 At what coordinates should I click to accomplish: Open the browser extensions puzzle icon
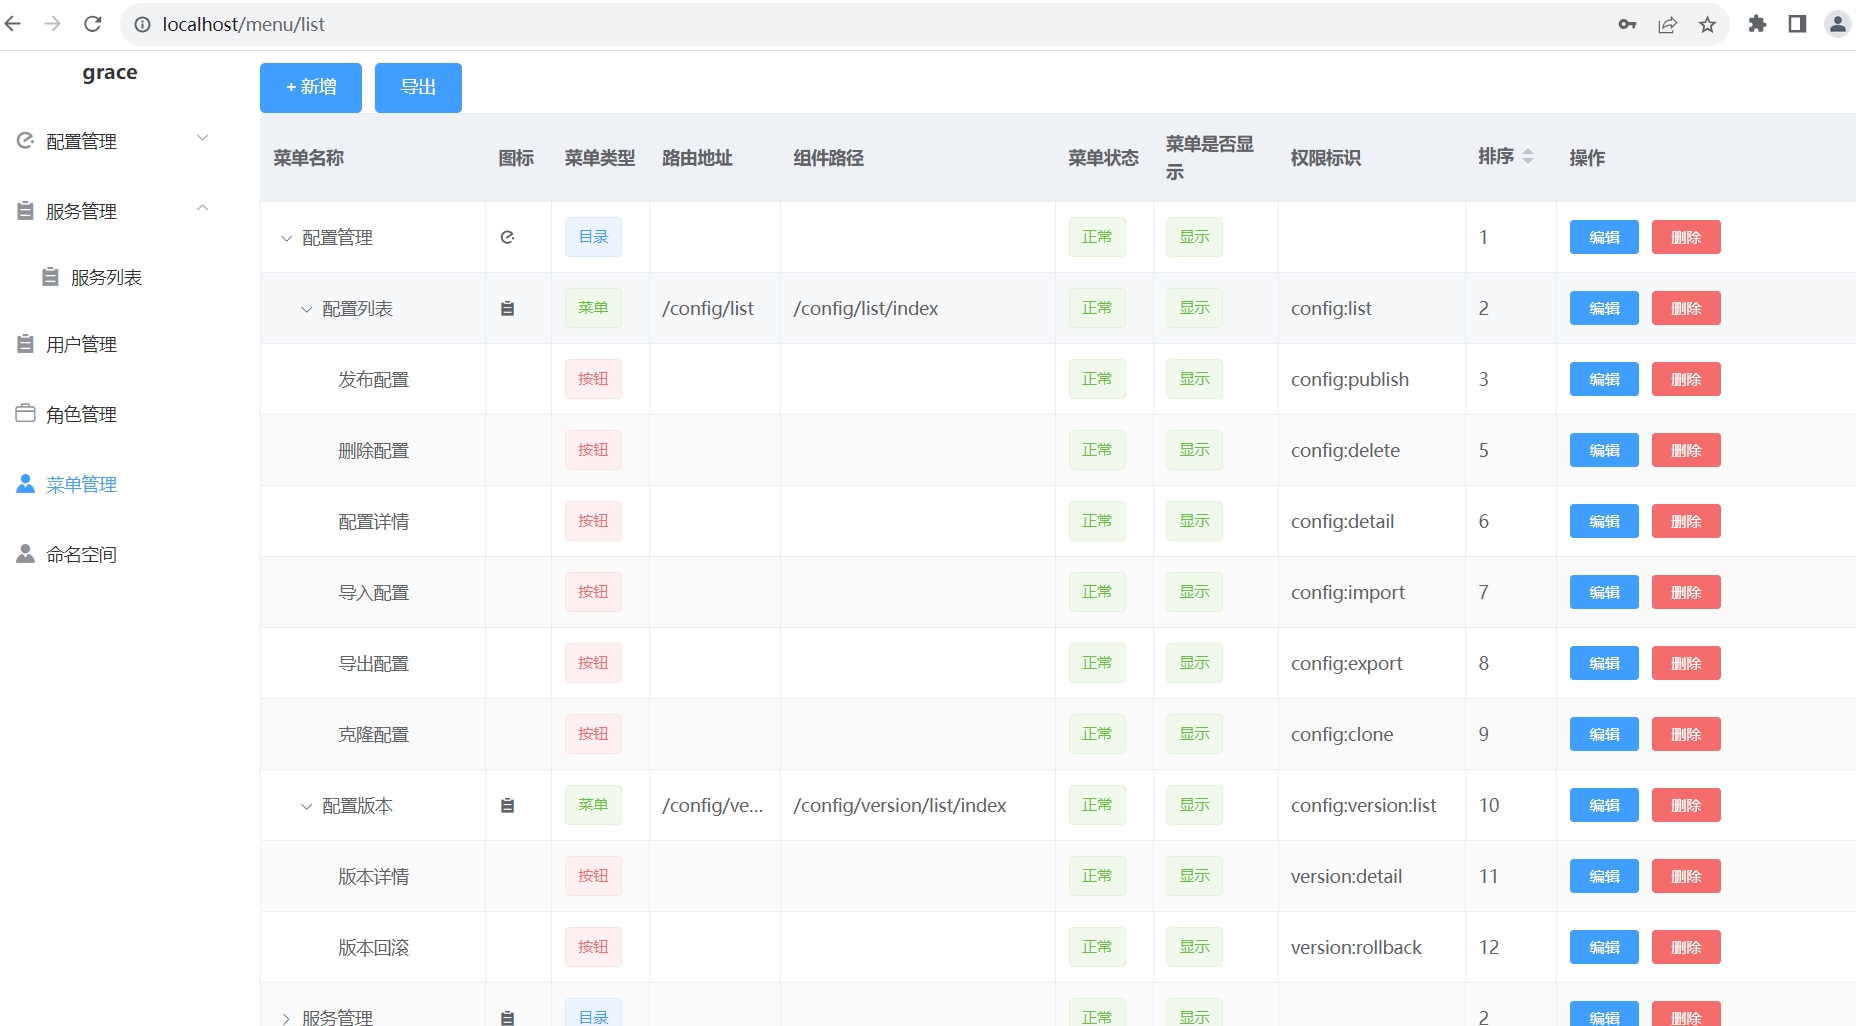coord(1757,24)
